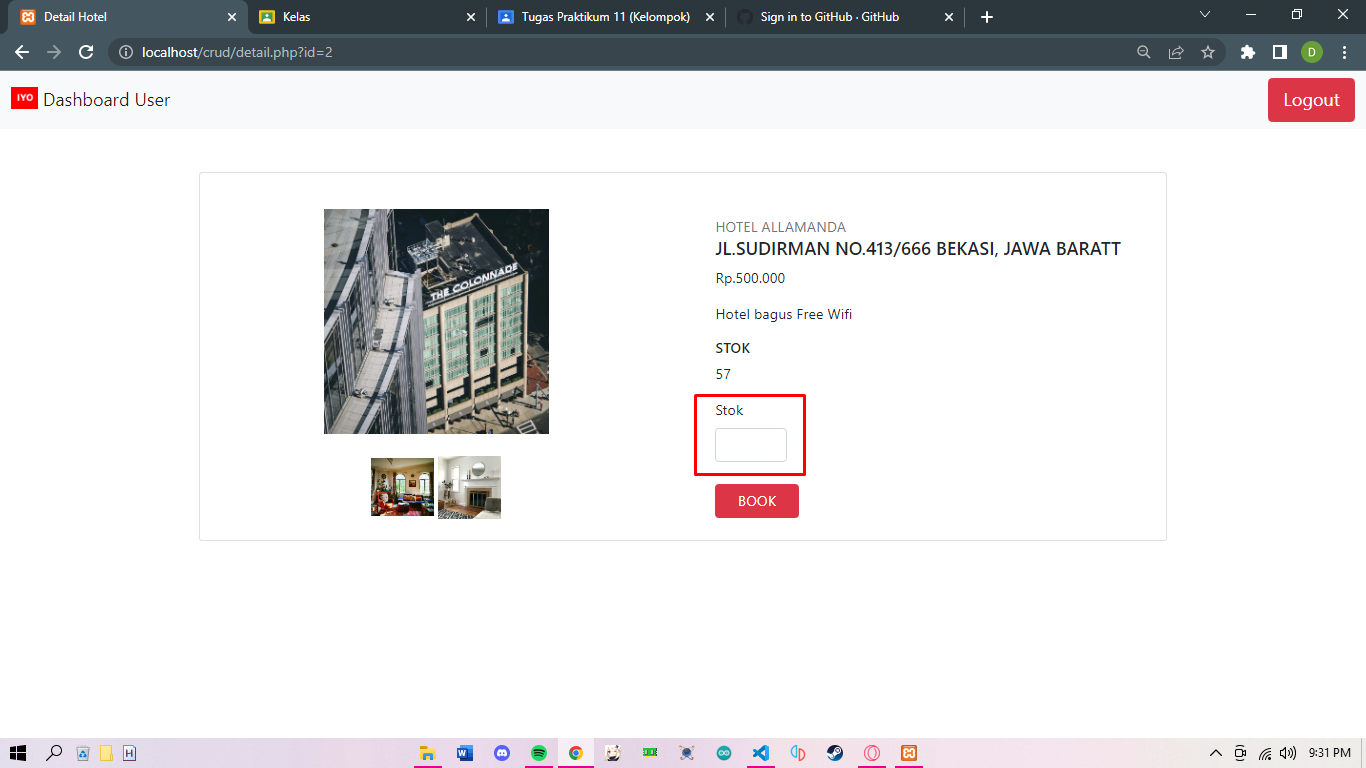This screenshot has height=768, width=1366.
Task: Show hidden icons in the system tray
Action: point(1215,753)
